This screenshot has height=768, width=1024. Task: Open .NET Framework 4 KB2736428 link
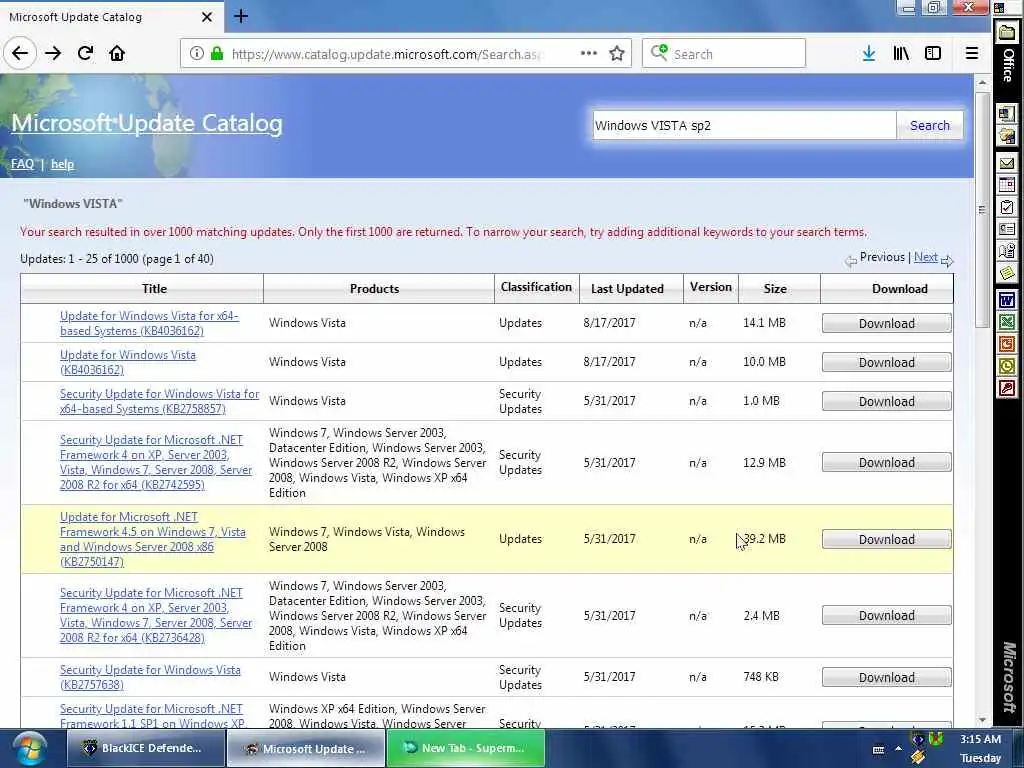pos(155,615)
